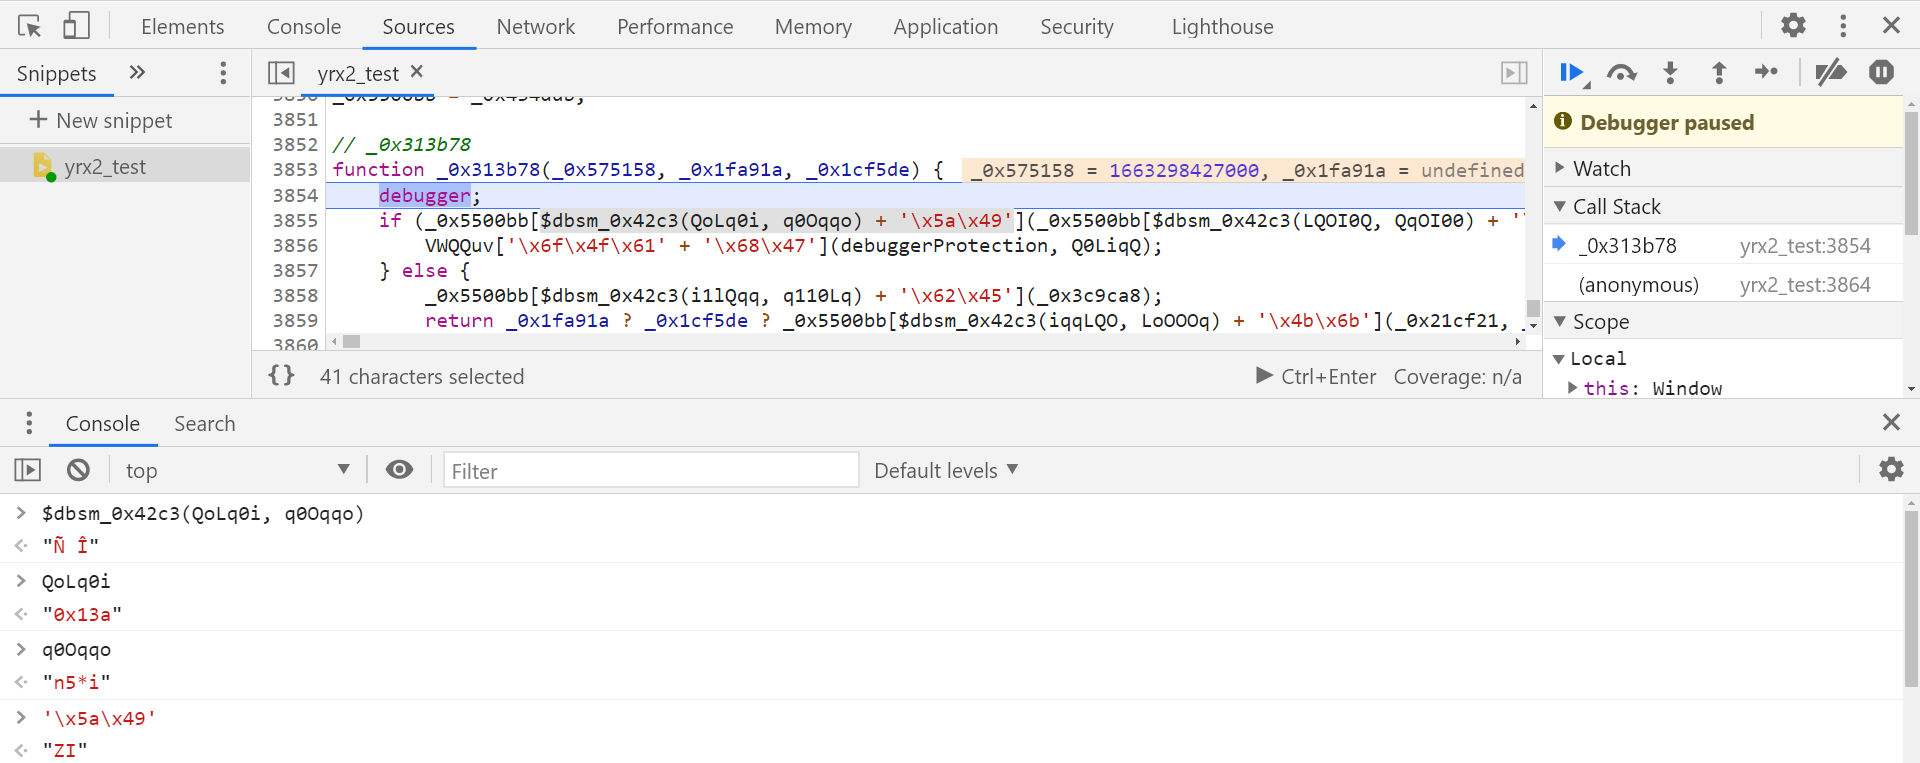
Task: Switch to the top Console tab
Action: tap(304, 27)
